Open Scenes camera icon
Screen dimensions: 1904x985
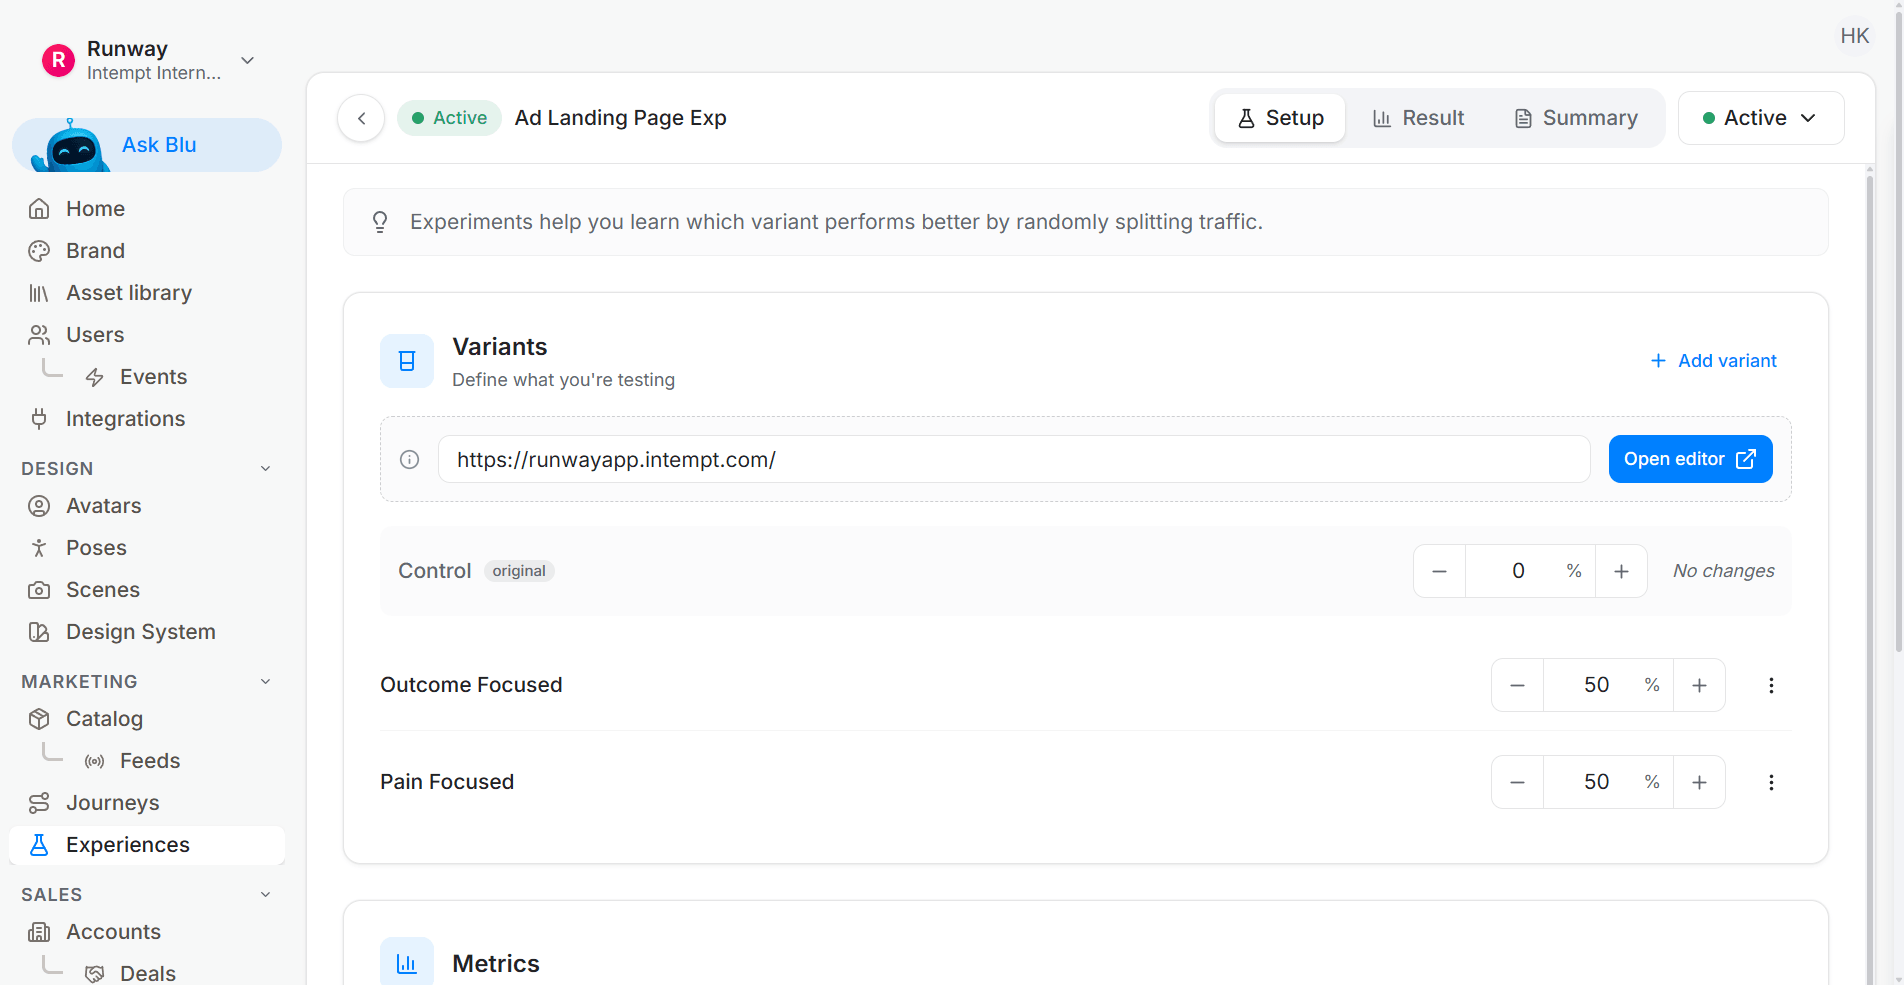pos(39,590)
